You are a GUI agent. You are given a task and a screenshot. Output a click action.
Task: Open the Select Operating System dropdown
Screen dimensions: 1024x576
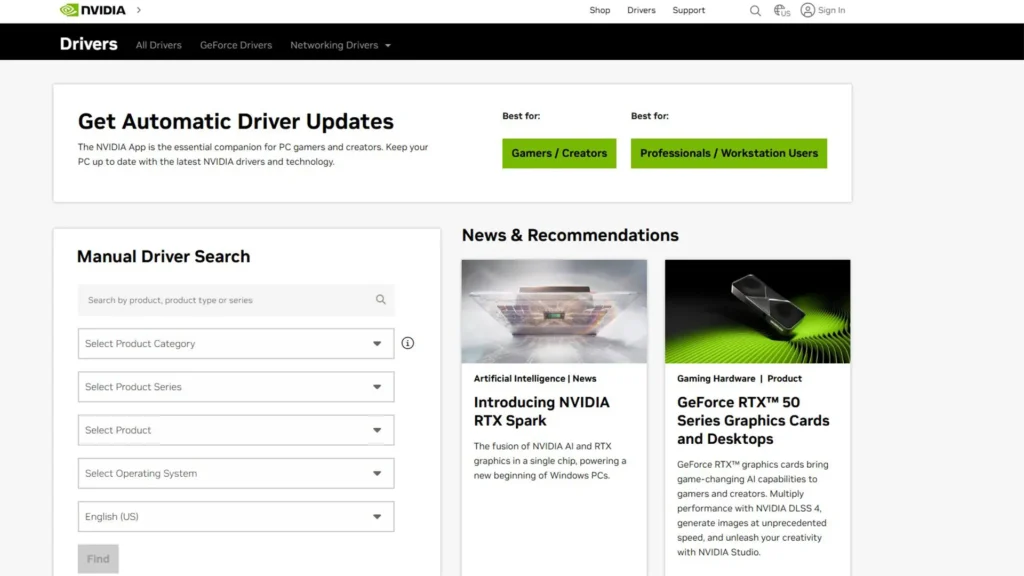(x=236, y=473)
